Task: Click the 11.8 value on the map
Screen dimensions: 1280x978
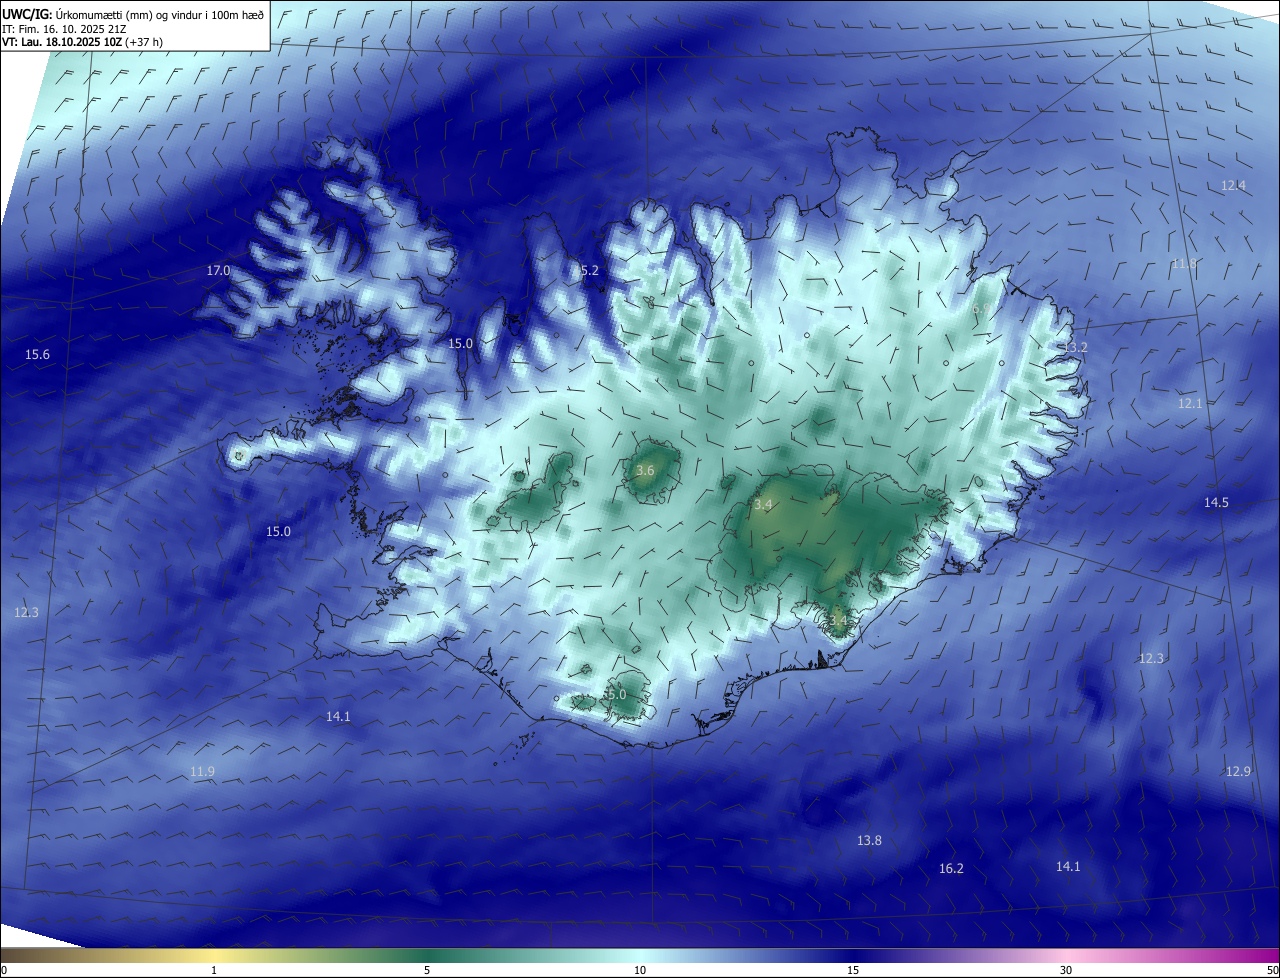Action: [1184, 264]
